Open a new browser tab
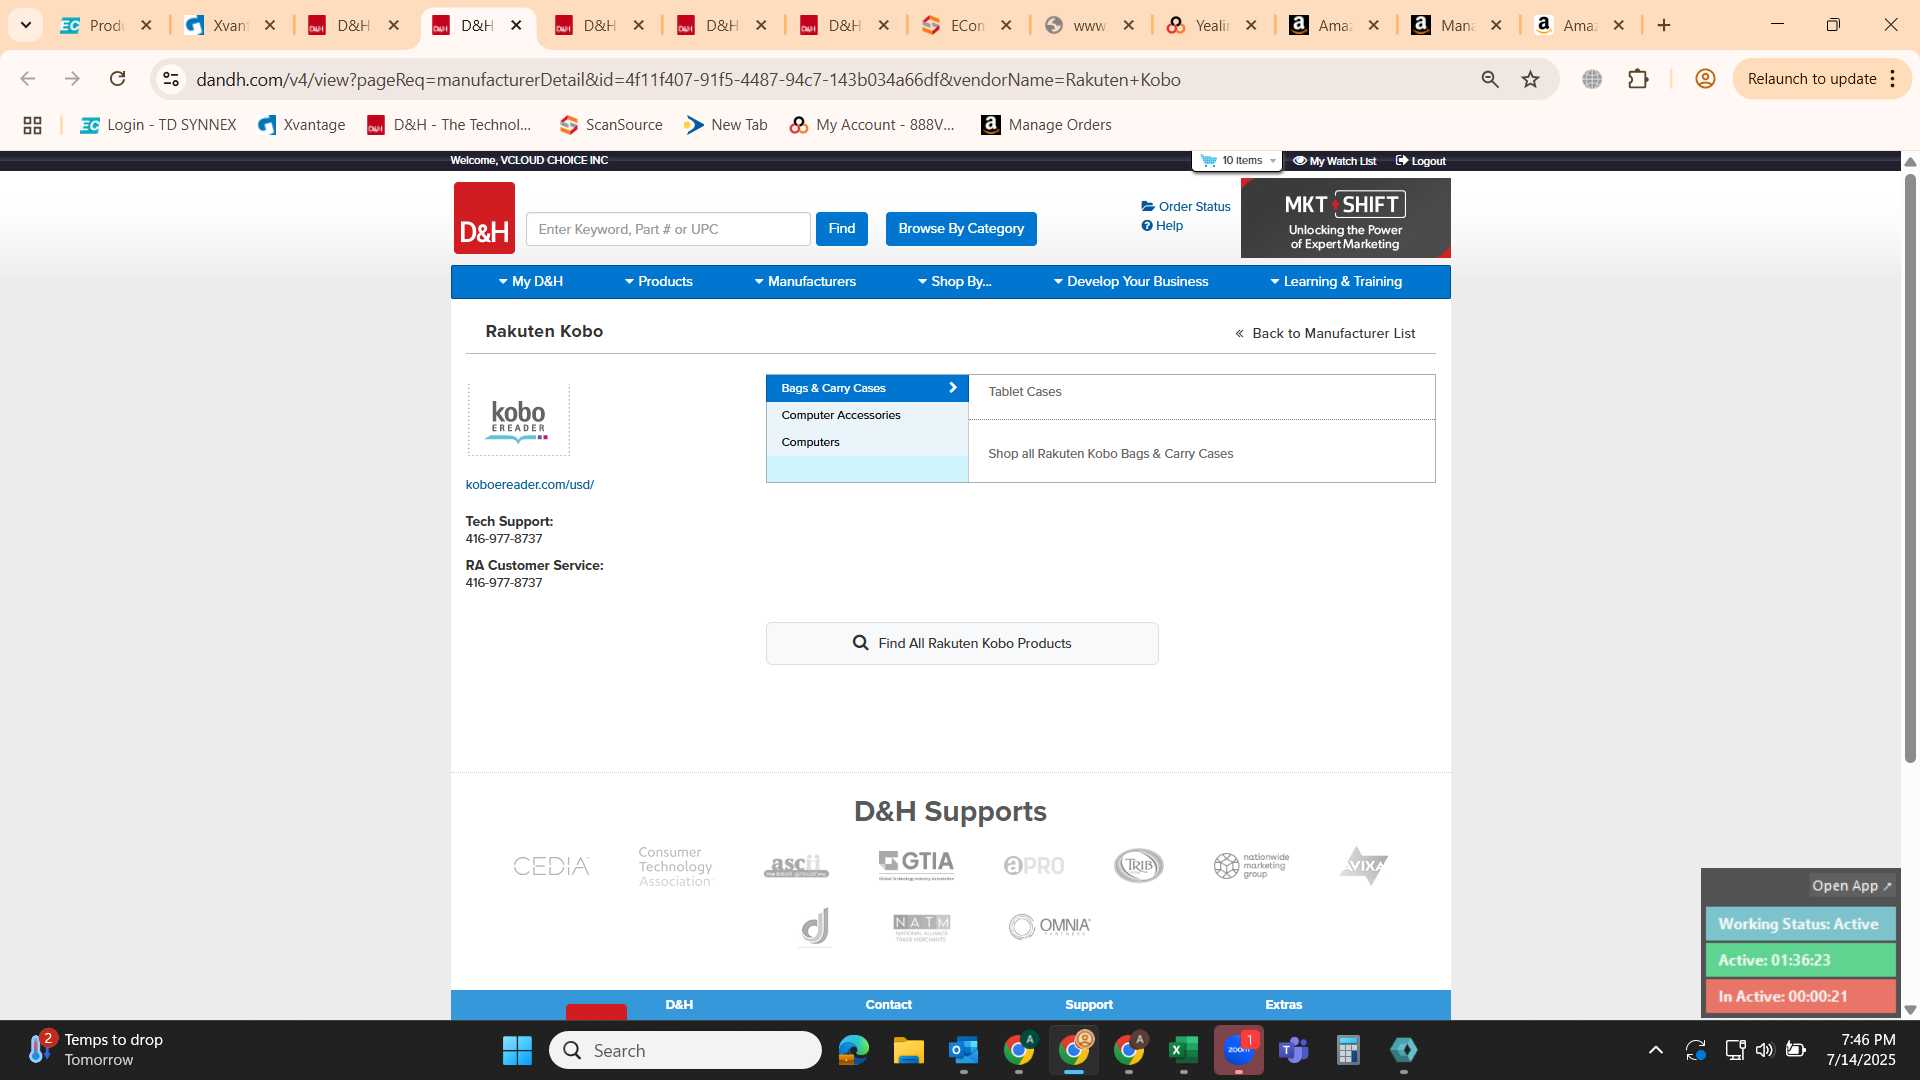This screenshot has height=1080, width=1920. click(1664, 25)
